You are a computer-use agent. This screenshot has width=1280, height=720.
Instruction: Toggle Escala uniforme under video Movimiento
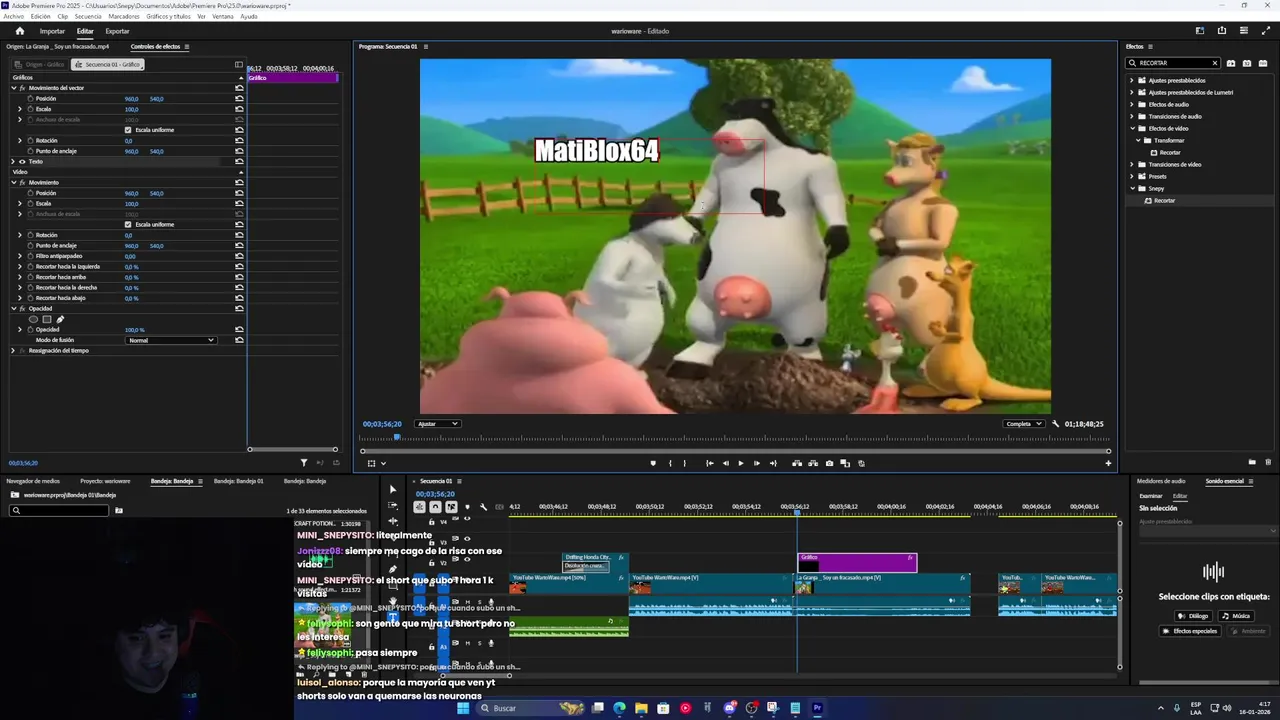(x=128, y=225)
